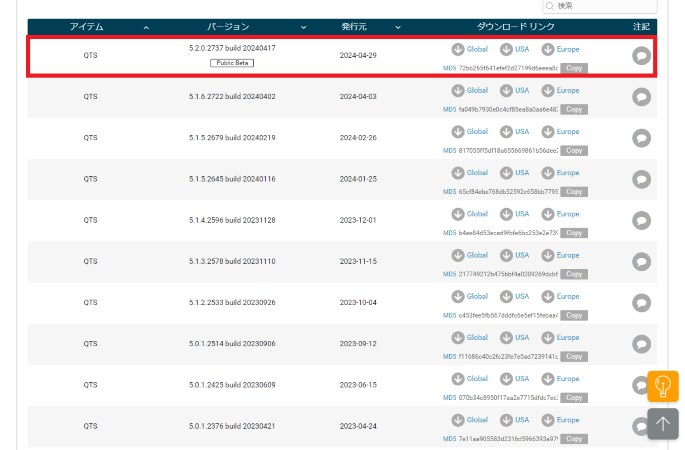Download QTS 5.0.1.2425 via Global link
The height and width of the screenshot is (450, 685).
pyautogui.click(x=470, y=379)
